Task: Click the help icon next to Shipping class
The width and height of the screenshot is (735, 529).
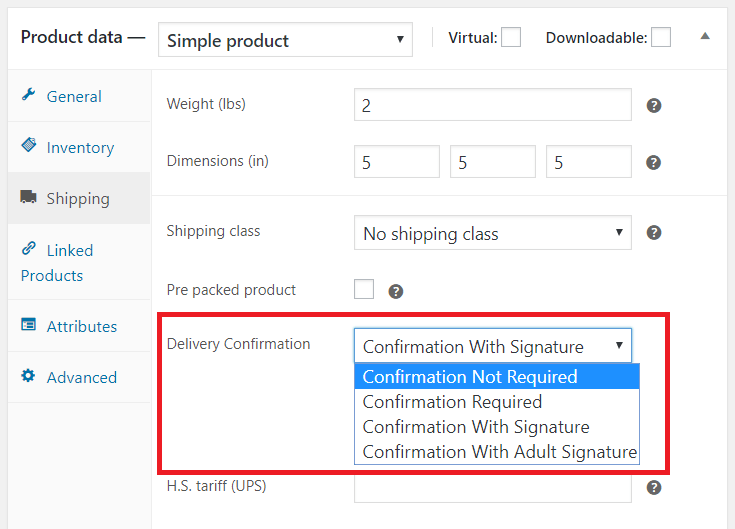Action: point(654,233)
